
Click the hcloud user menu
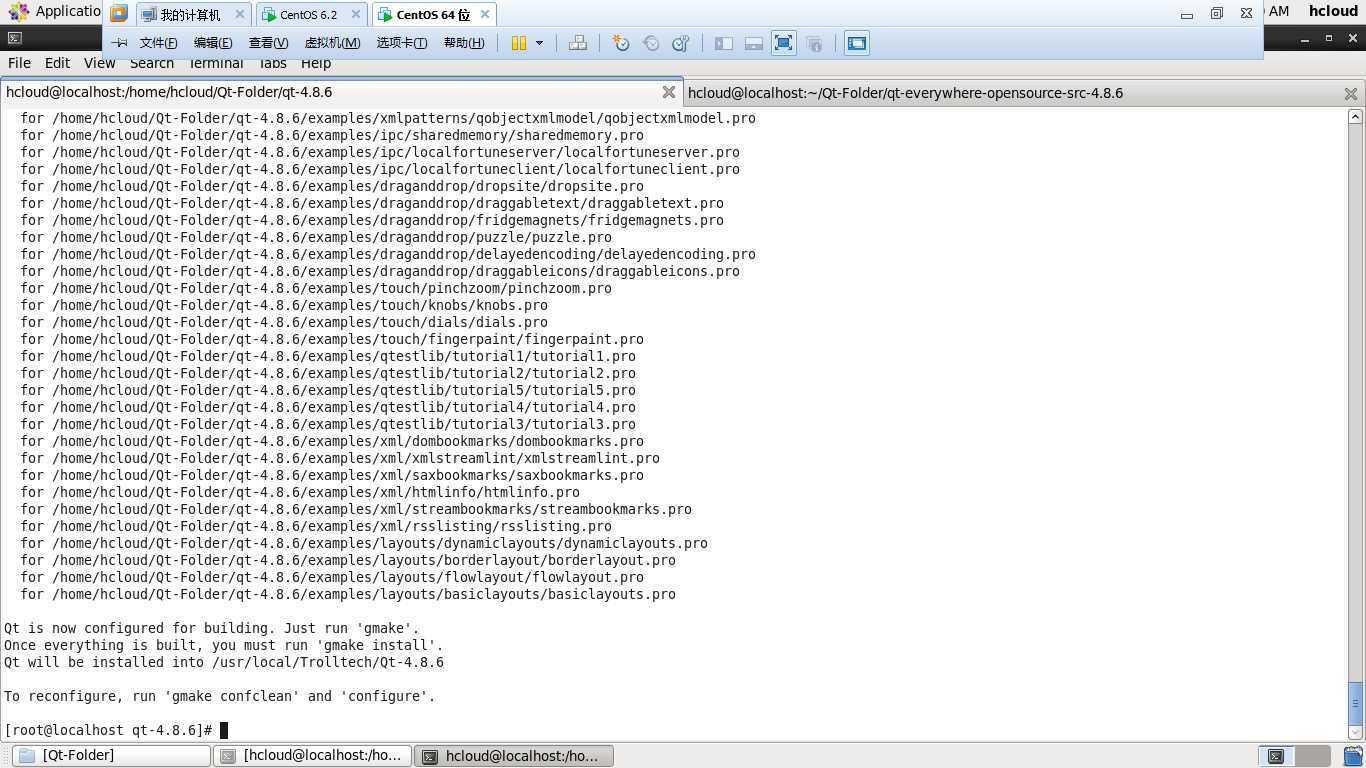pyautogui.click(x=1333, y=11)
